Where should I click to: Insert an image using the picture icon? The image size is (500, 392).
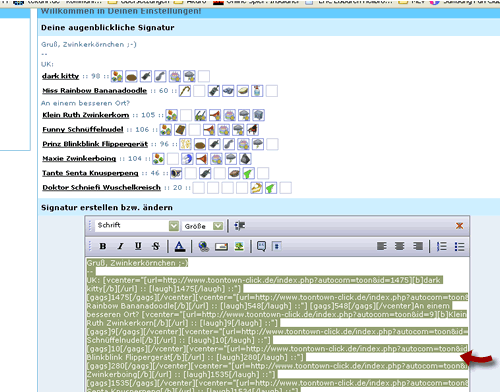[239, 246]
